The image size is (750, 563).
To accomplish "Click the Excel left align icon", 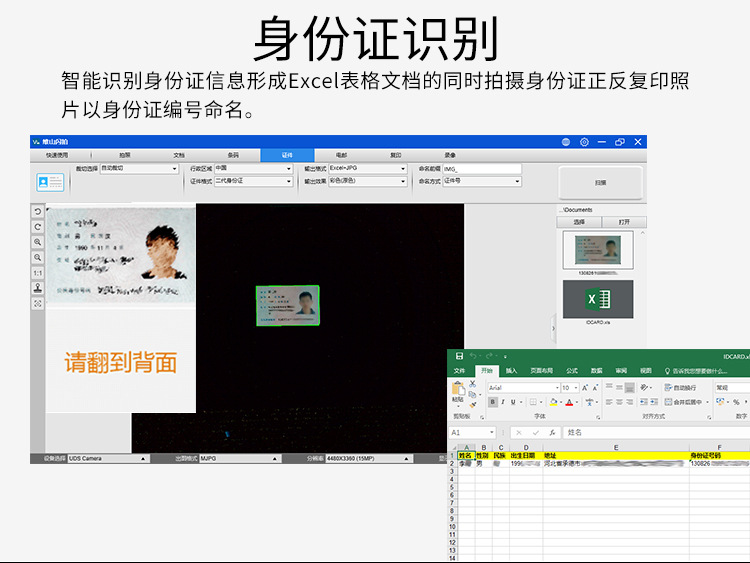I will tap(609, 402).
